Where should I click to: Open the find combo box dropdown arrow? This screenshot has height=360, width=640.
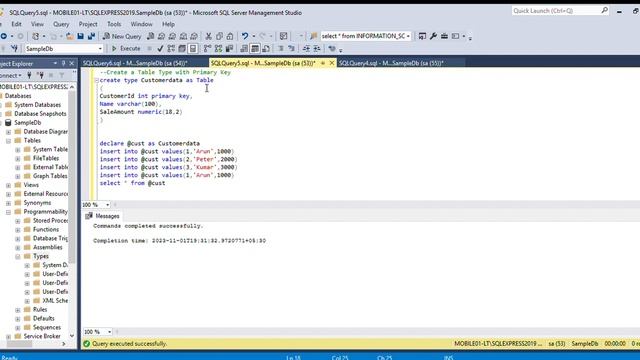pos(408,36)
